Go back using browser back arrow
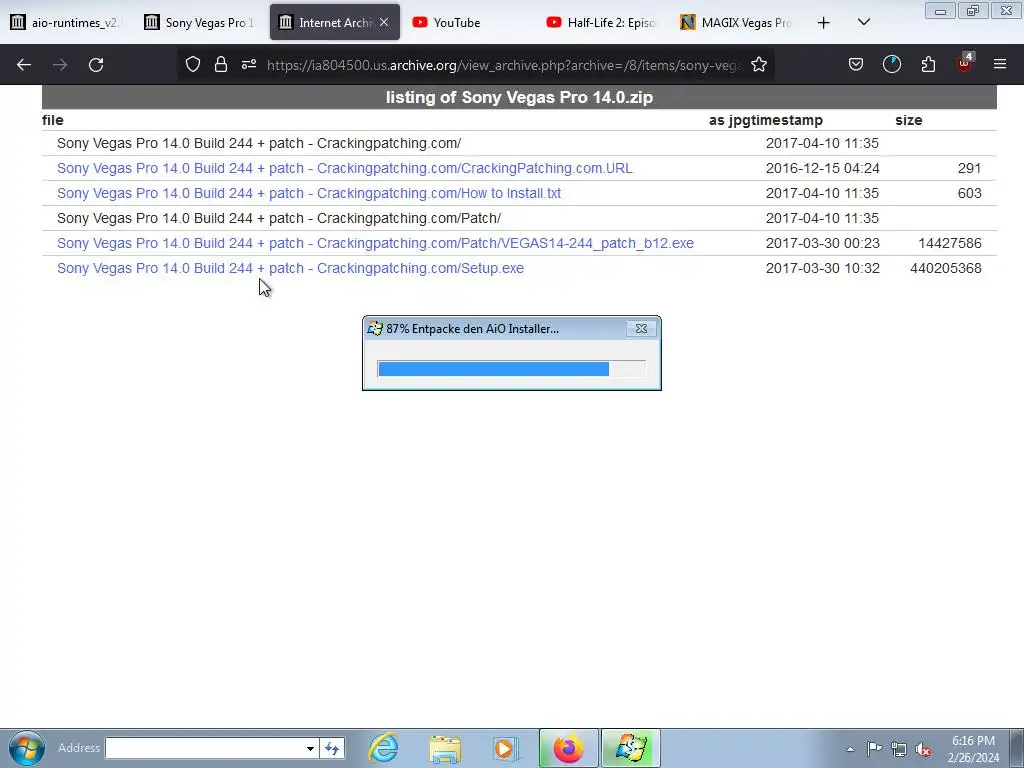Screen dimensions: 1024x768 (24, 65)
